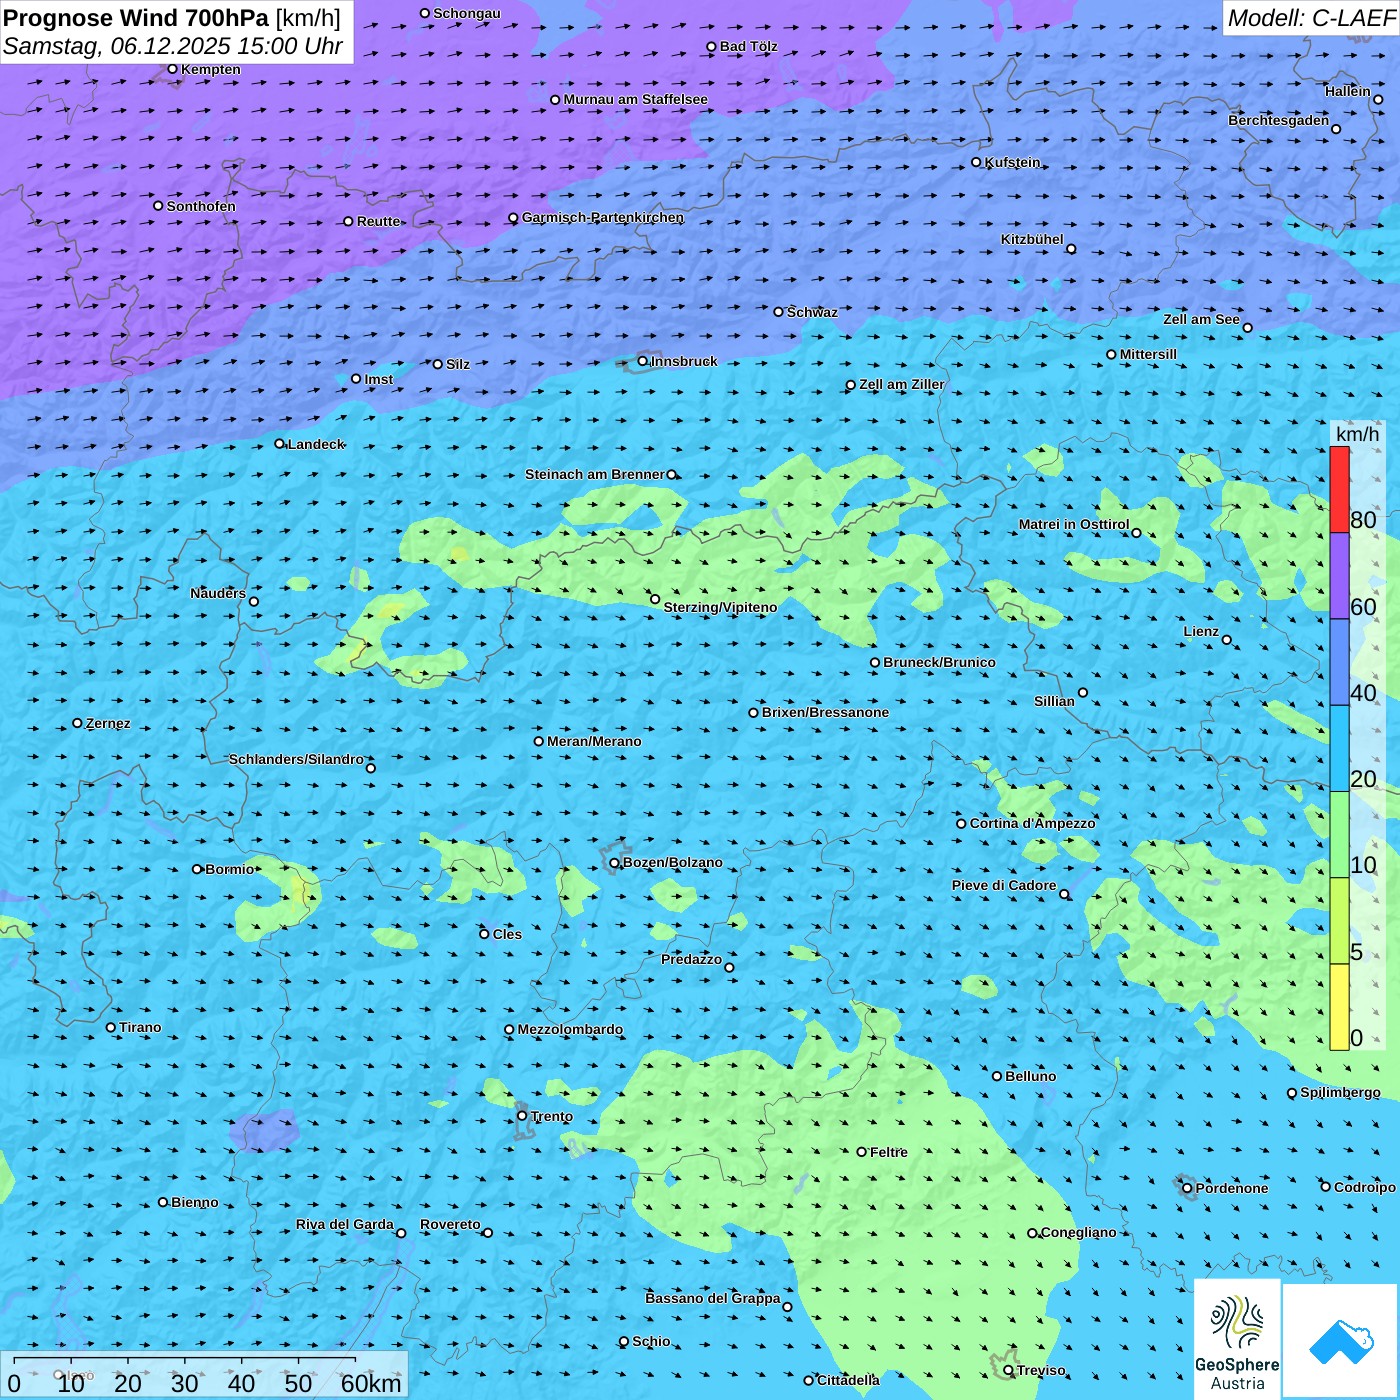Viewport: 1400px width, 1400px height.
Task: Click the 'Riva del Garda' label
Action: tap(345, 1224)
